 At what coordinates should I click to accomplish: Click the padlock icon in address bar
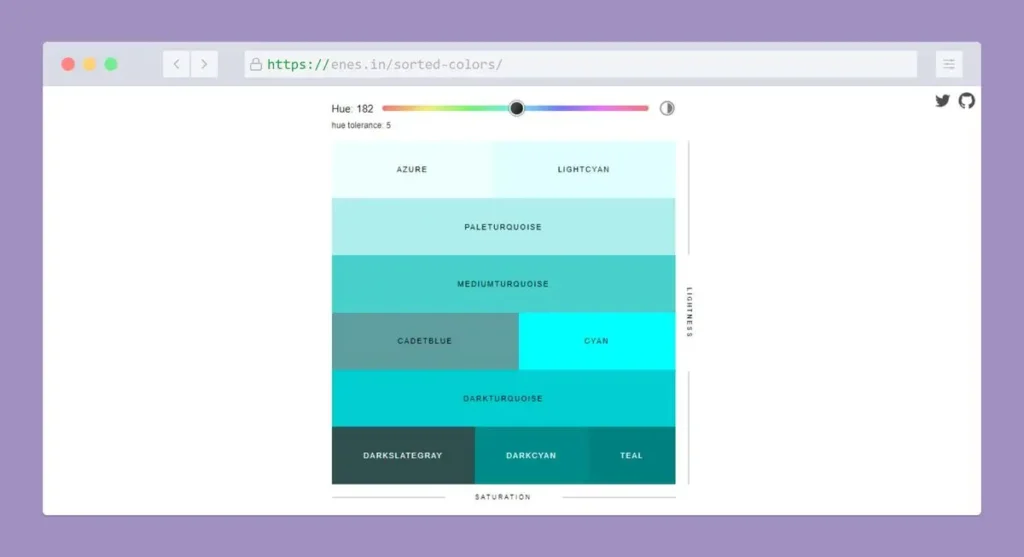pos(256,64)
